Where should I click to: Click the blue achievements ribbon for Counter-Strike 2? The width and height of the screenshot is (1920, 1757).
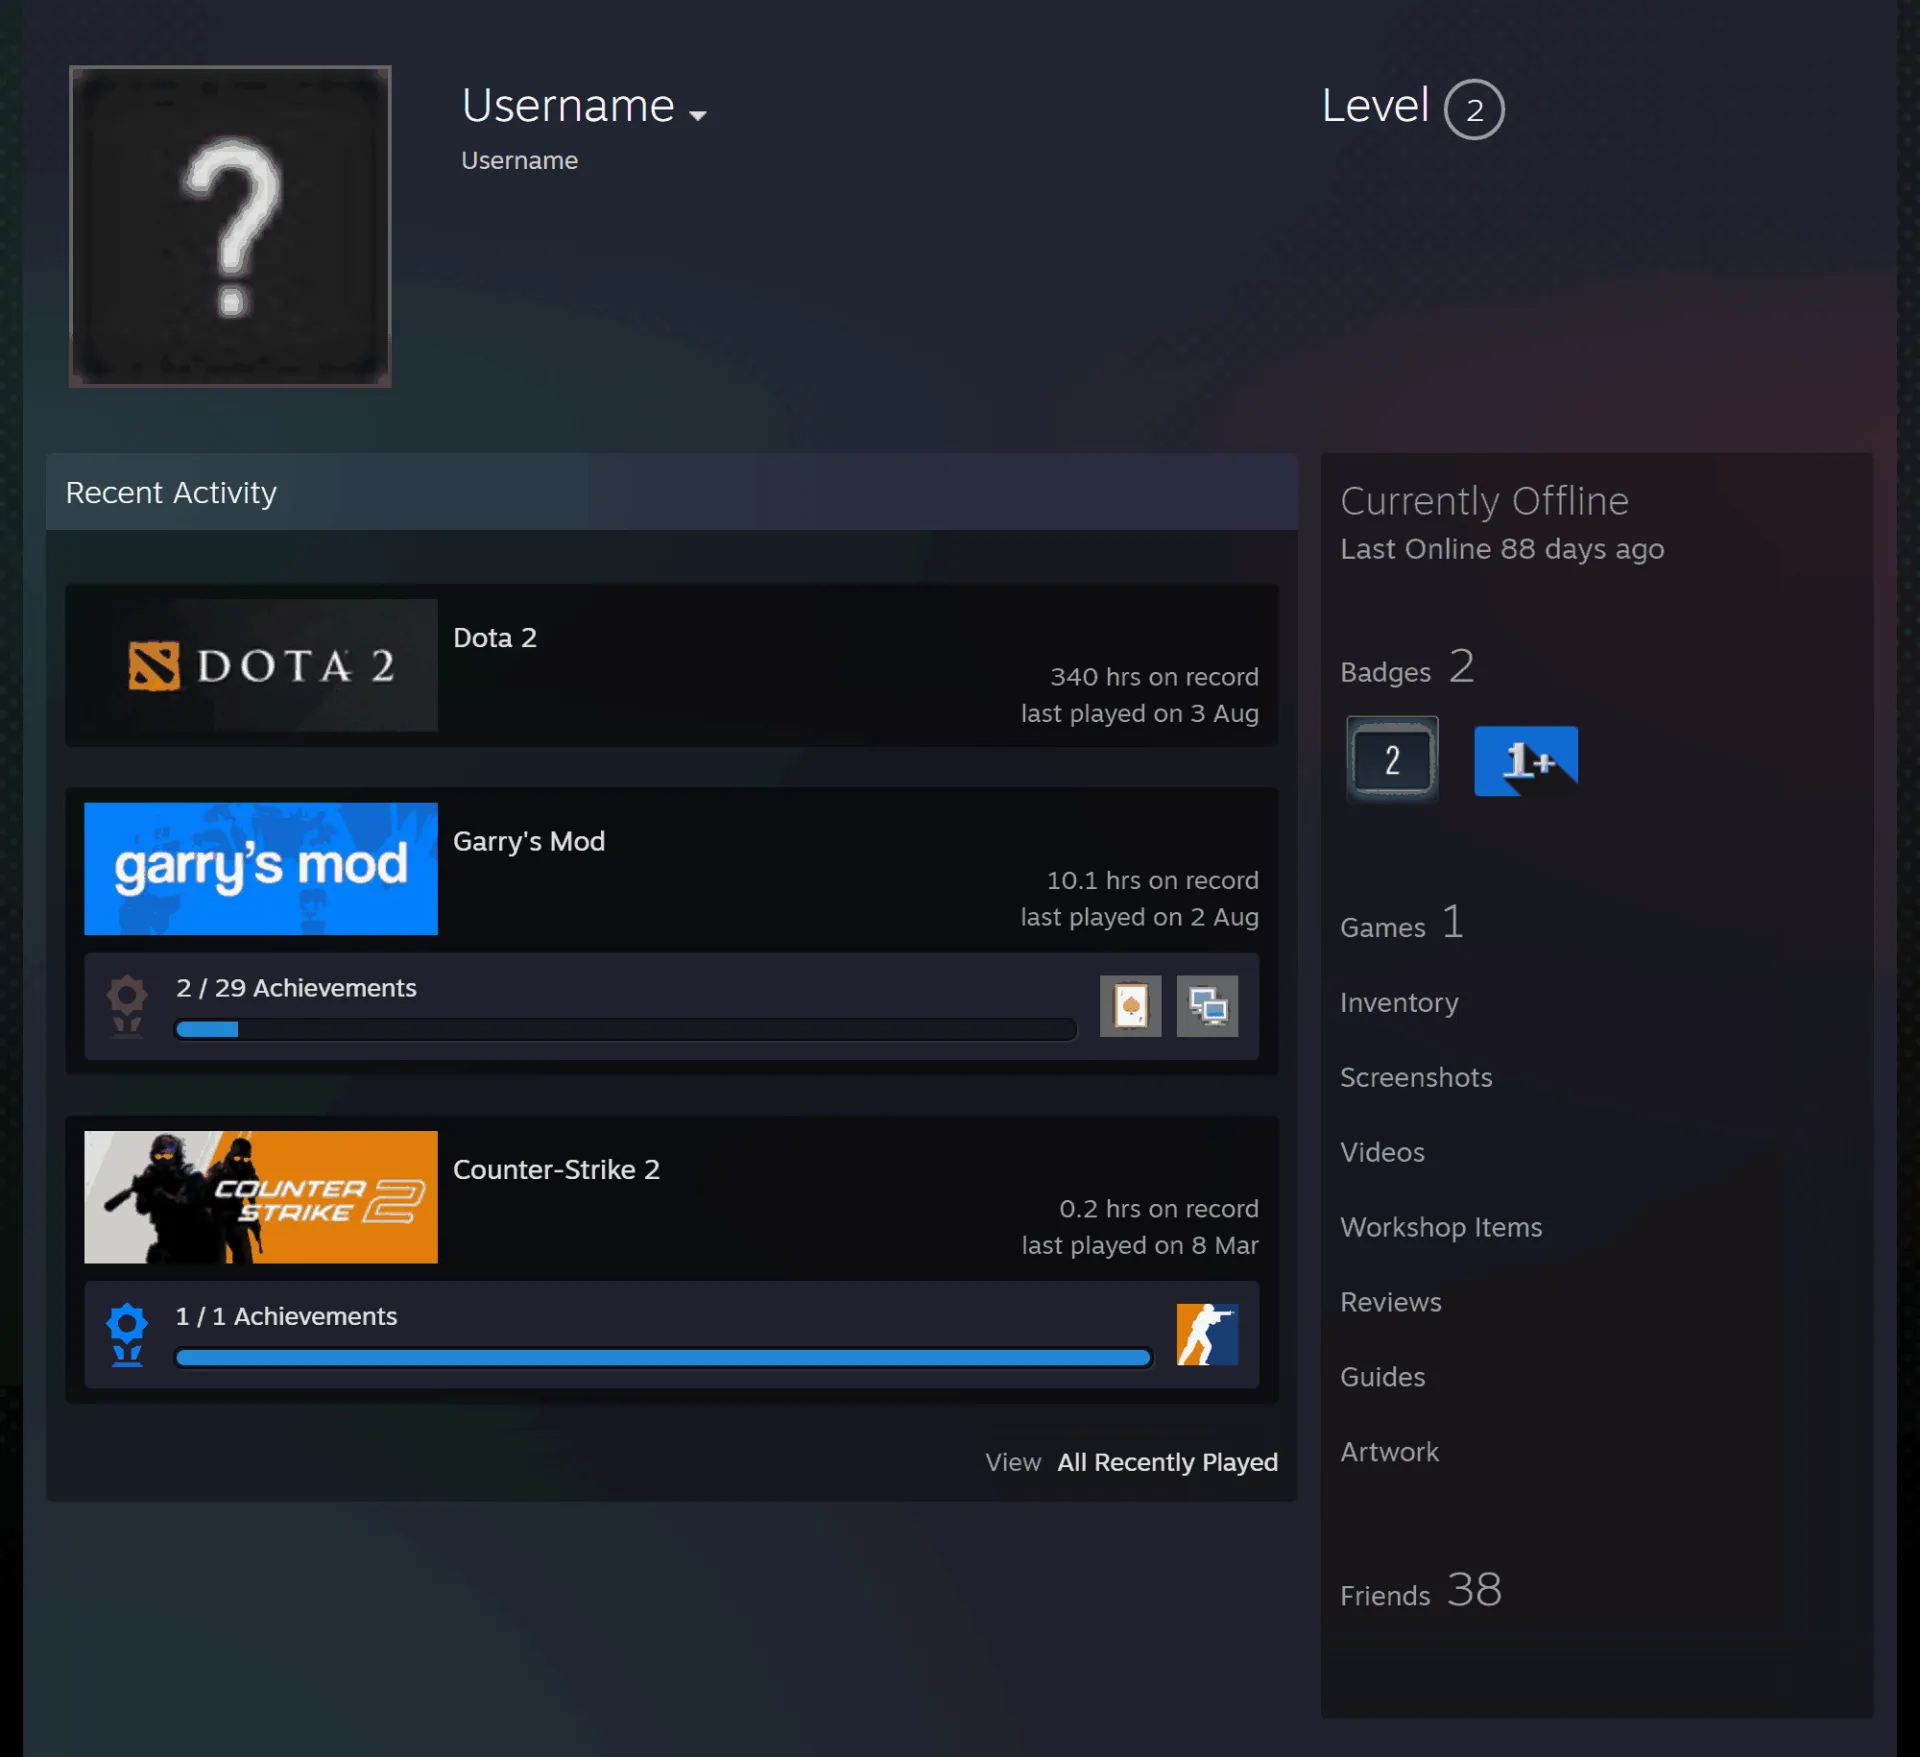[127, 1334]
